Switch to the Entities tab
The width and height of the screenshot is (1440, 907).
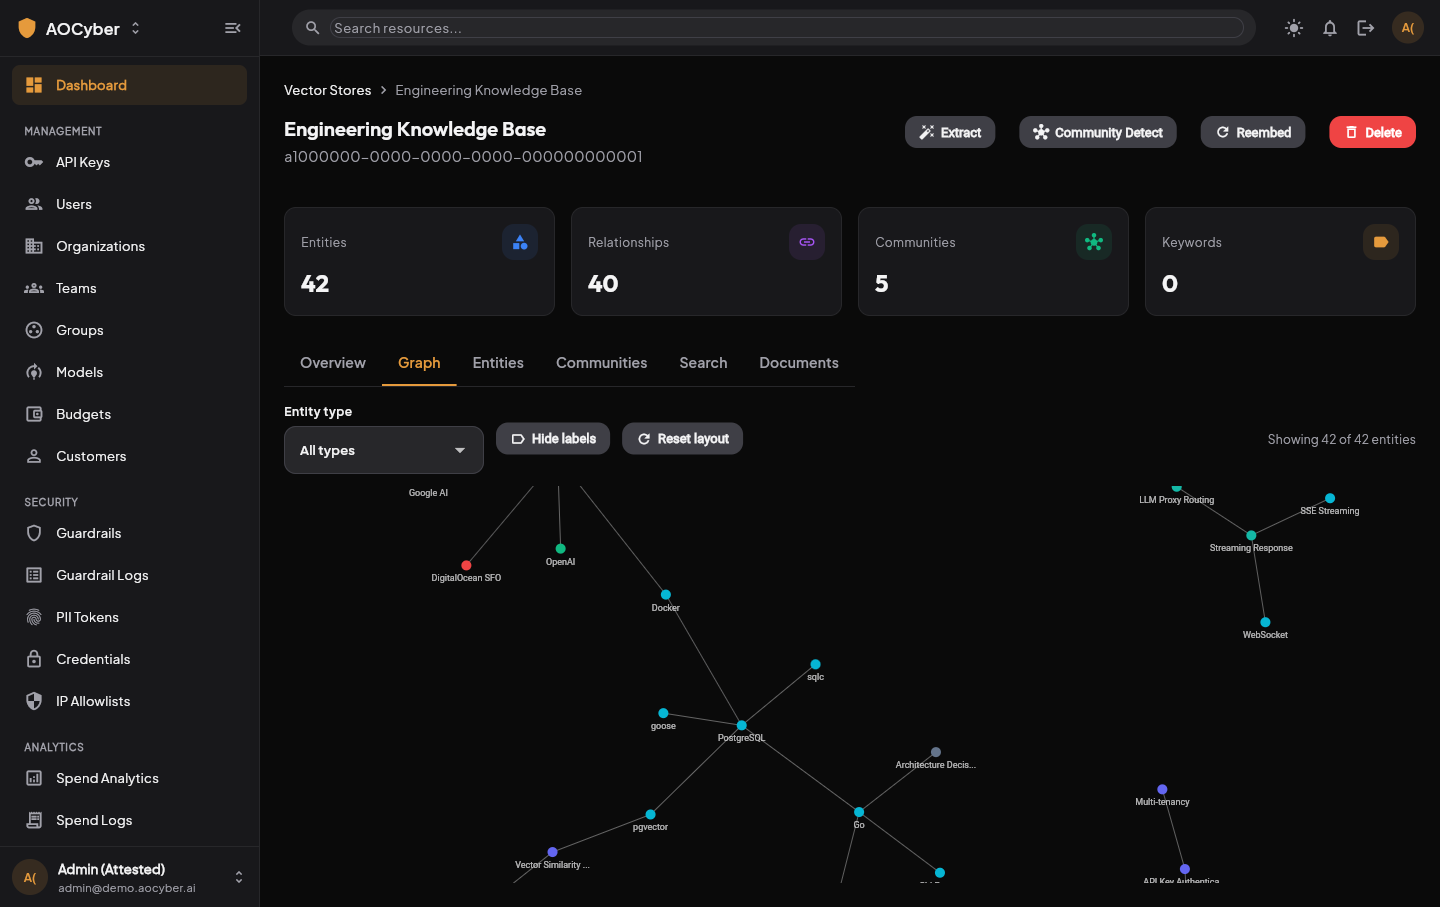[498, 363]
